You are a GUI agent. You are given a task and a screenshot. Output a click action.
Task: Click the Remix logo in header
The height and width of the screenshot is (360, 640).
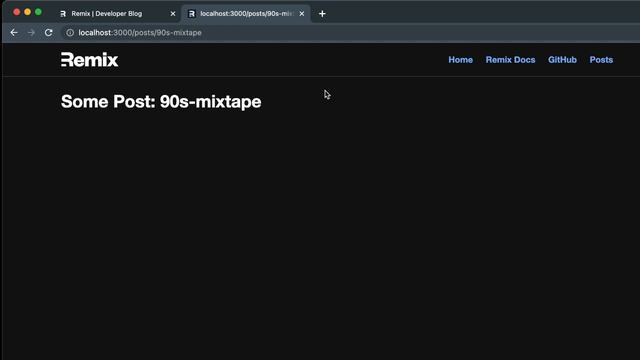(89, 60)
